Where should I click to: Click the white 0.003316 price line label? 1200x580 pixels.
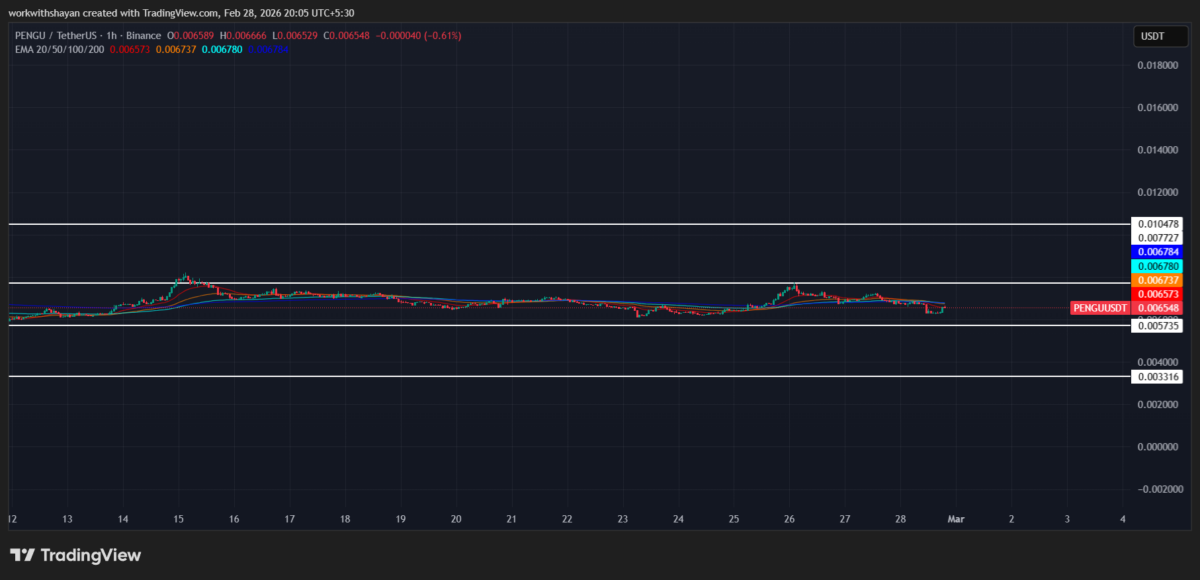coord(1157,377)
